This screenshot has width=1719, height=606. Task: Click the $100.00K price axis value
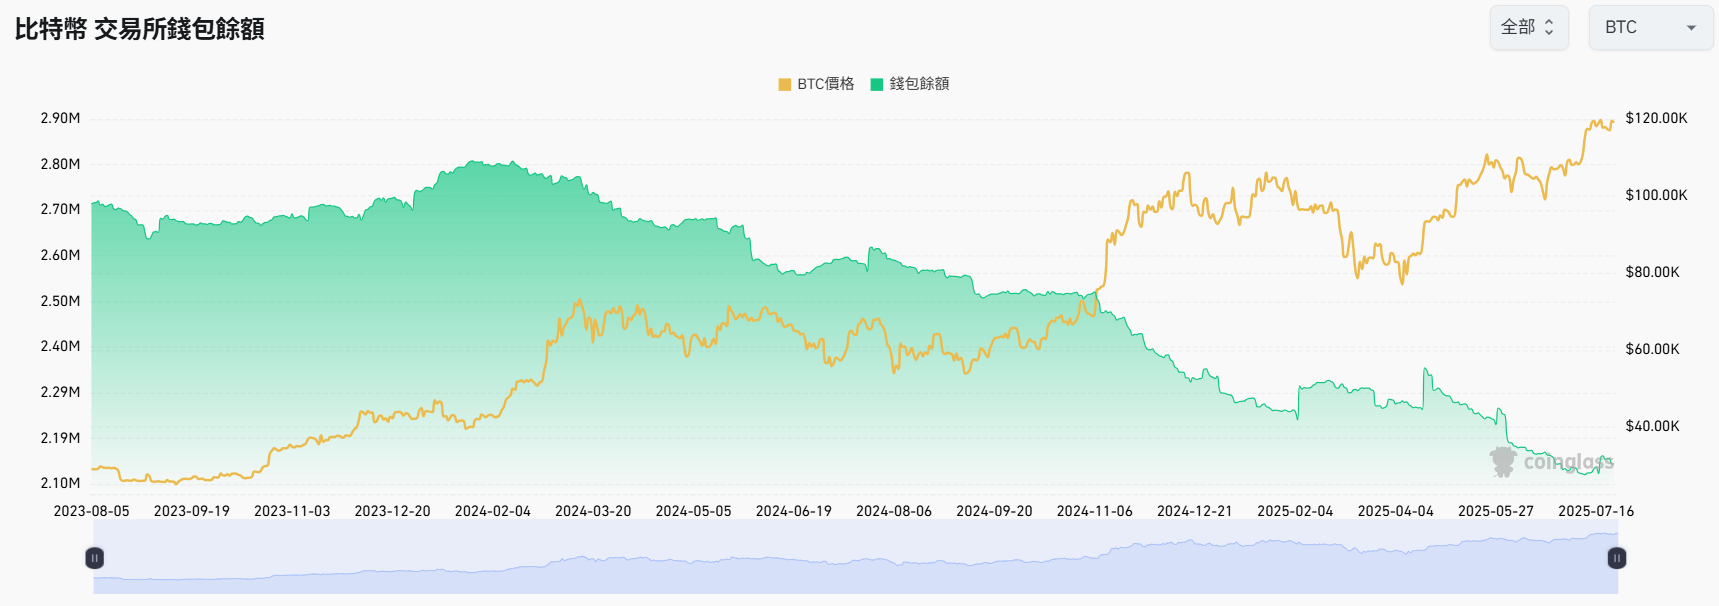[1656, 195]
